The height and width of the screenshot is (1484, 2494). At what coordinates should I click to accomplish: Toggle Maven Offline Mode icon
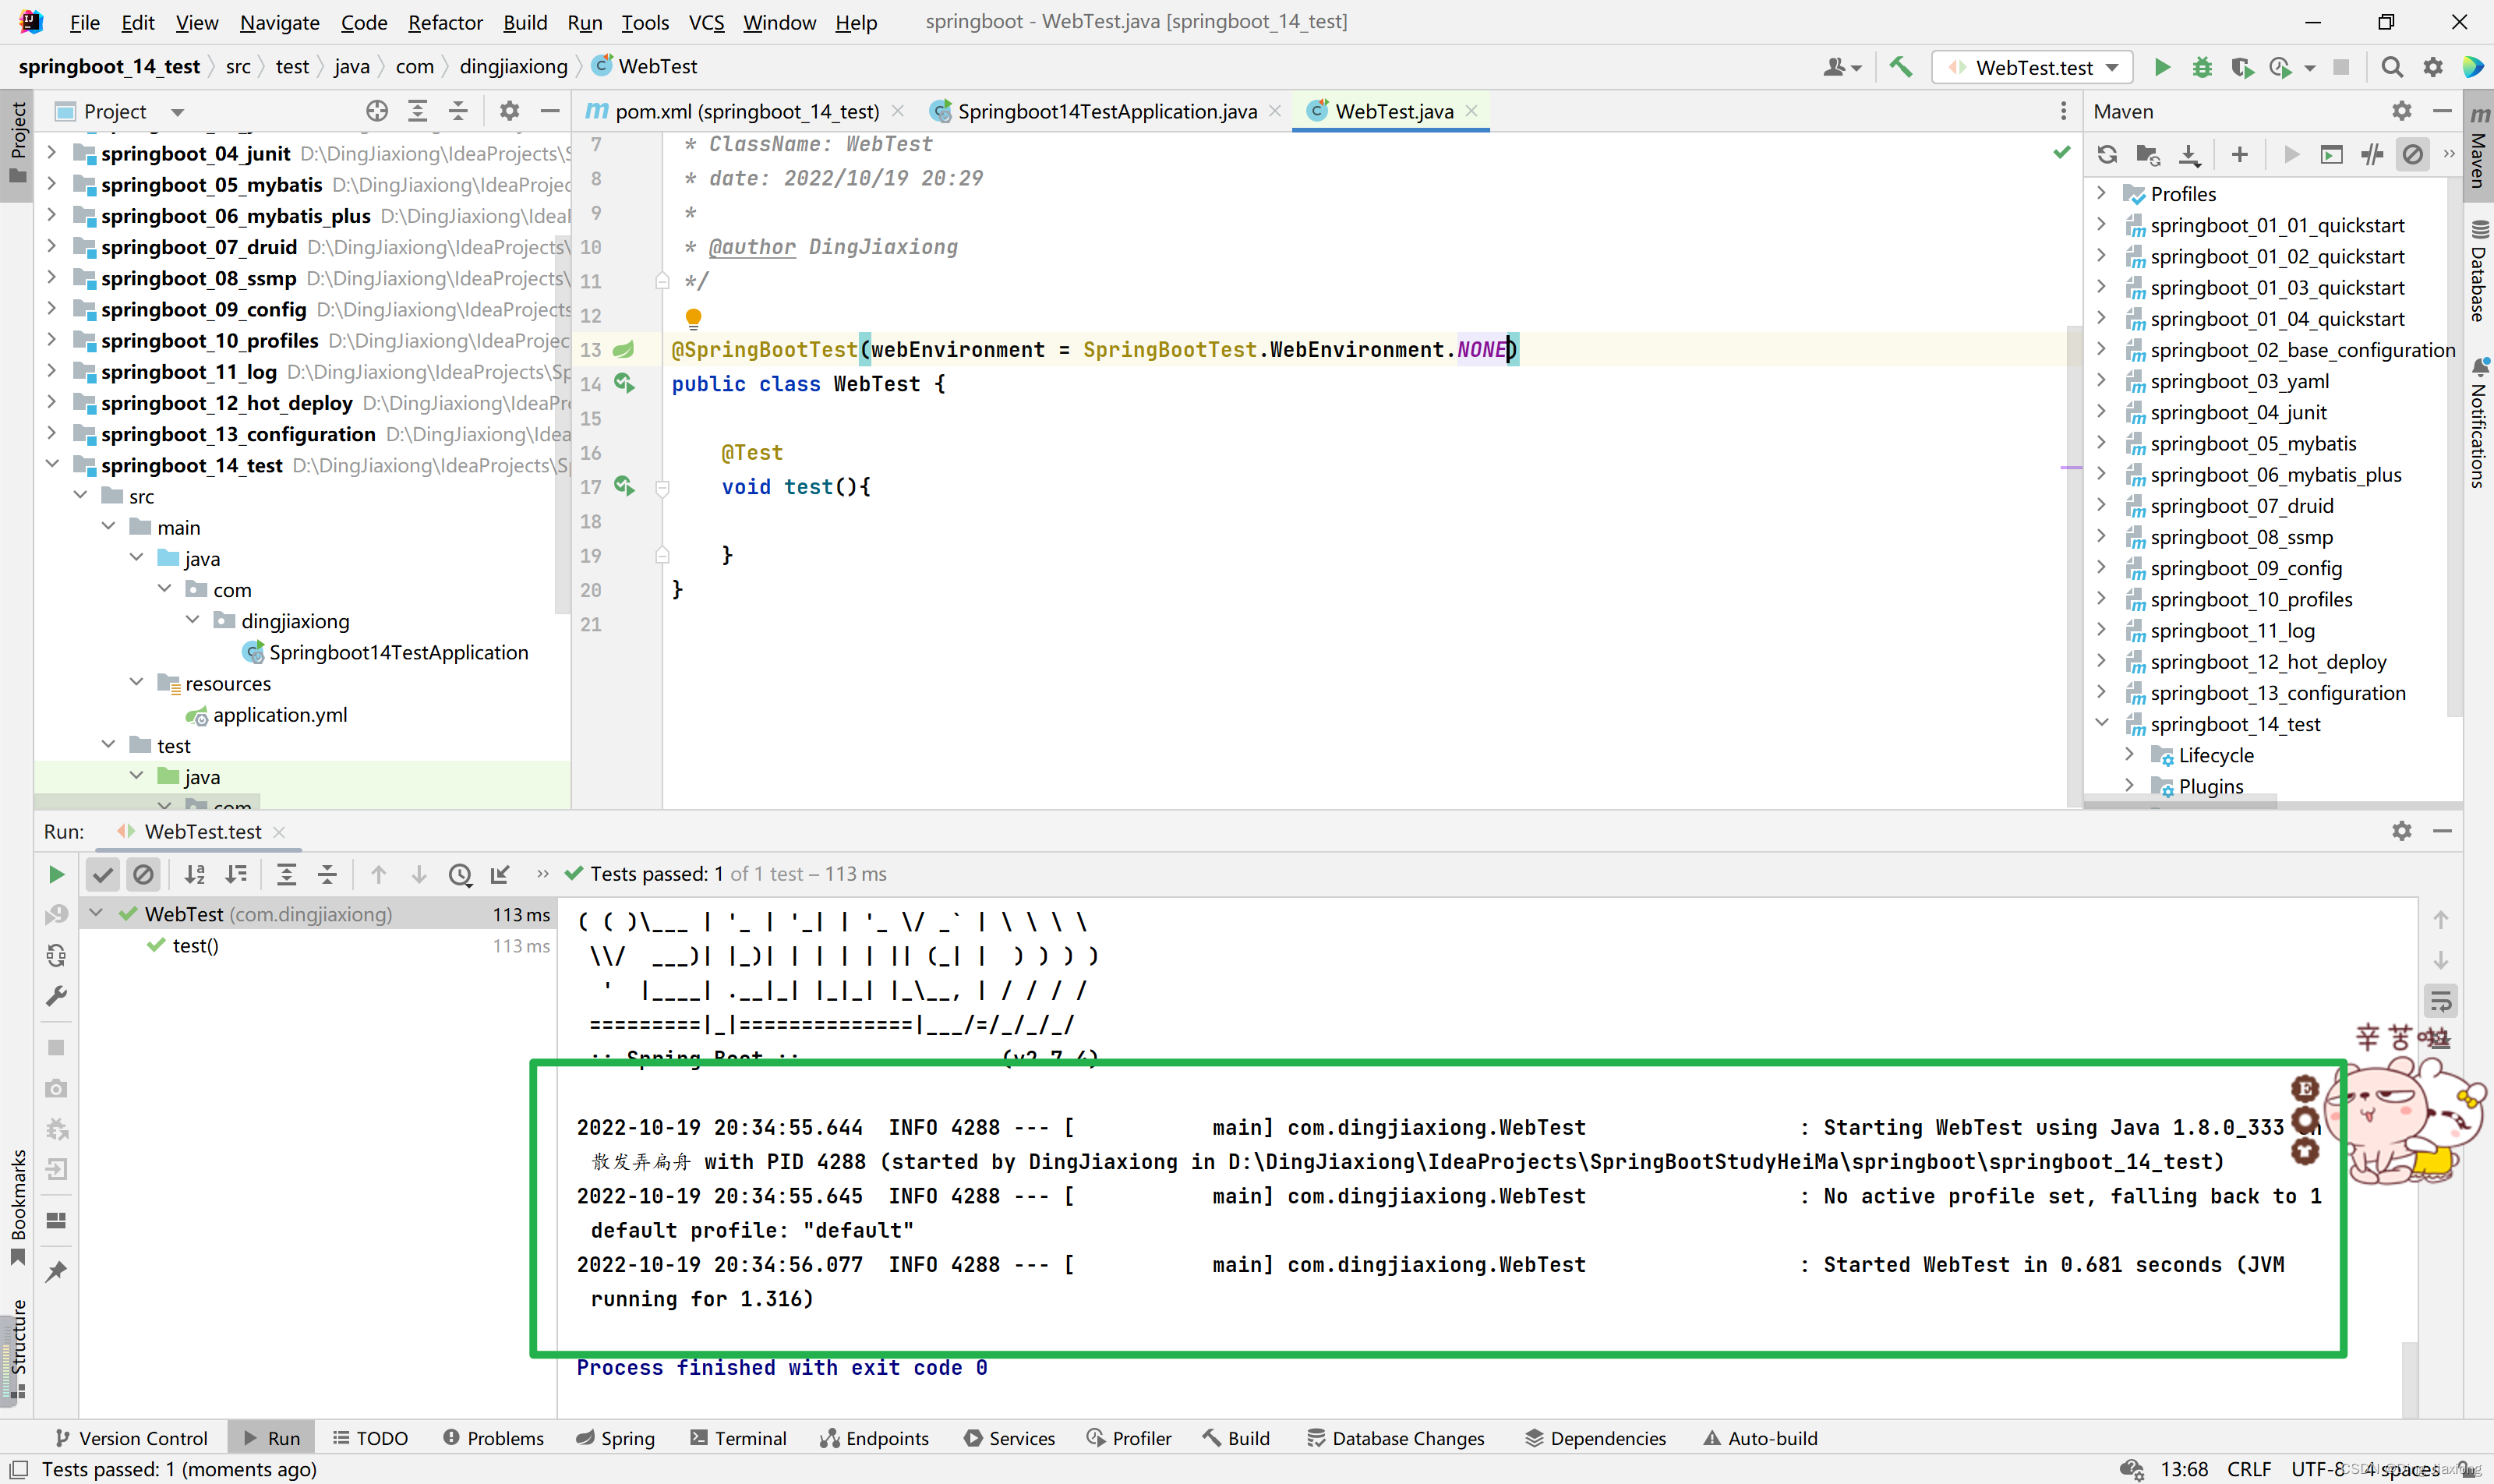point(2372,154)
